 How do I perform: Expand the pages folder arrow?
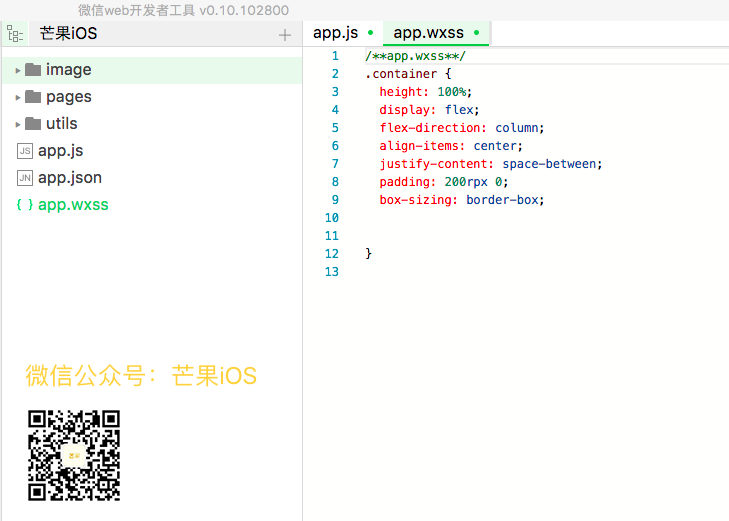18,97
